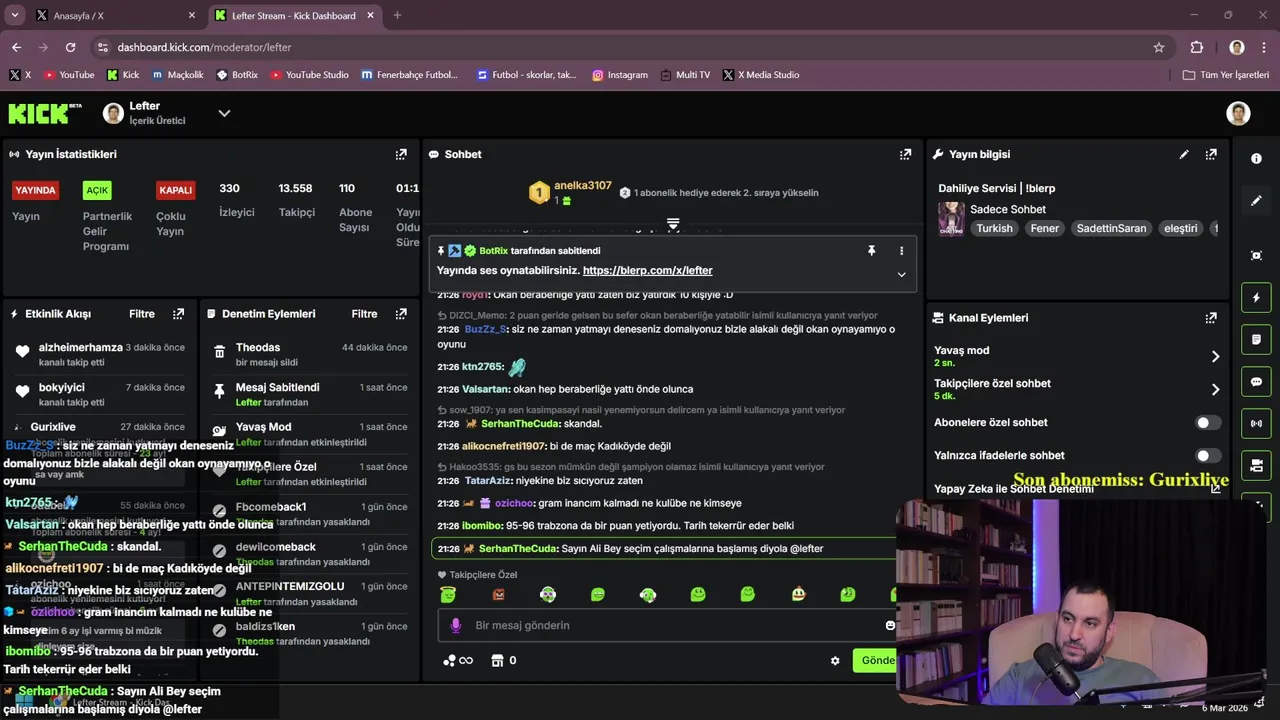Viewport: 1280px width, 720px height.
Task: Open the BotRix bookmark
Action: tap(237, 75)
